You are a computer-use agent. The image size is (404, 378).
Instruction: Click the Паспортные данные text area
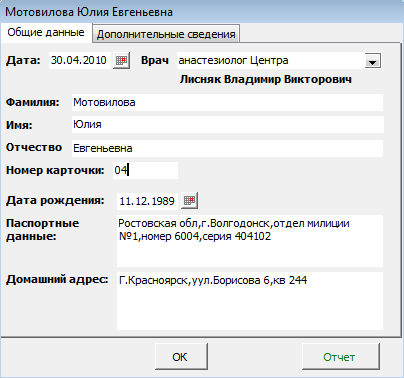click(x=250, y=241)
